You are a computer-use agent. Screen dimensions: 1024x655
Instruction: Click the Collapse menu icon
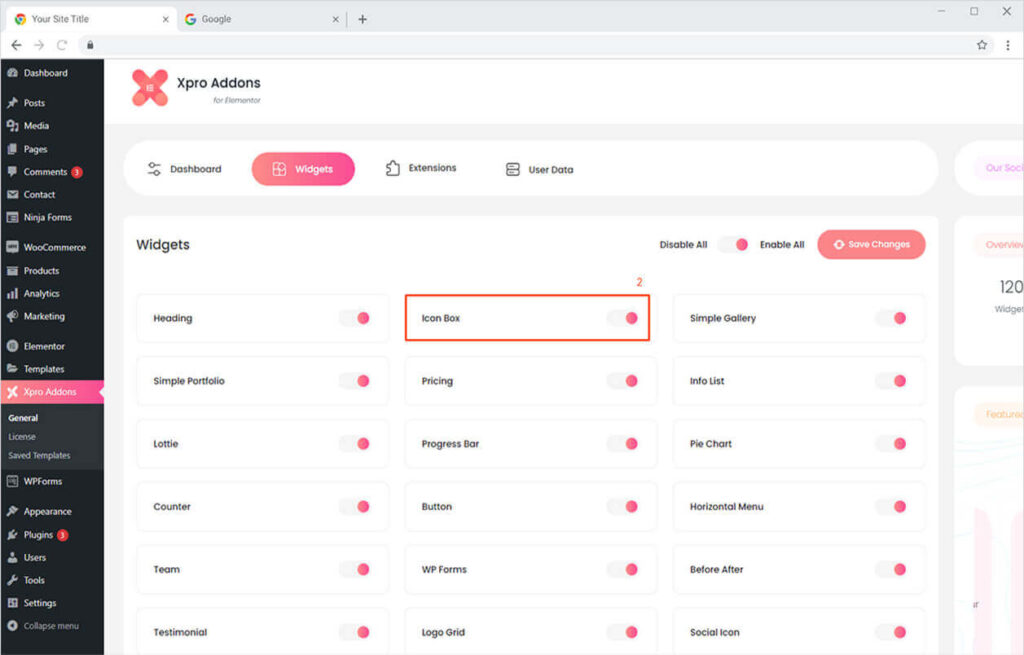pyautogui.click(x=13, y=626)
